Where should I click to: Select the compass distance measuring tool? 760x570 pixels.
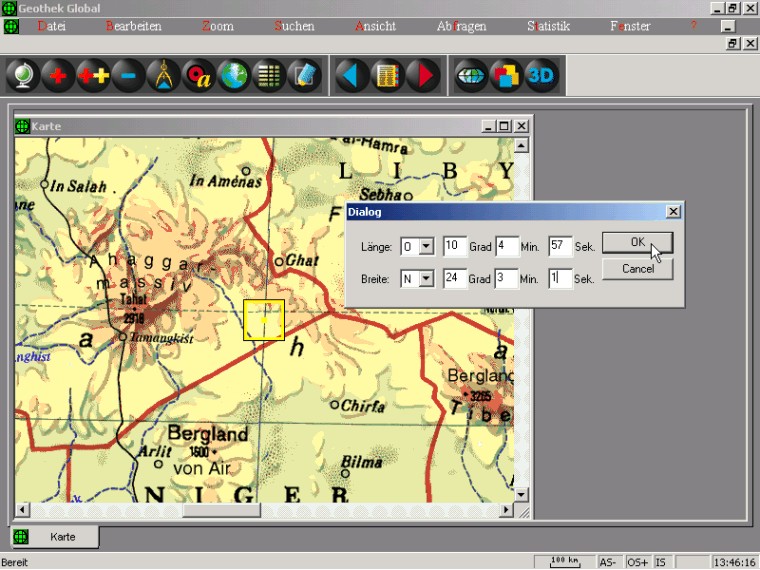pos(163,76)
